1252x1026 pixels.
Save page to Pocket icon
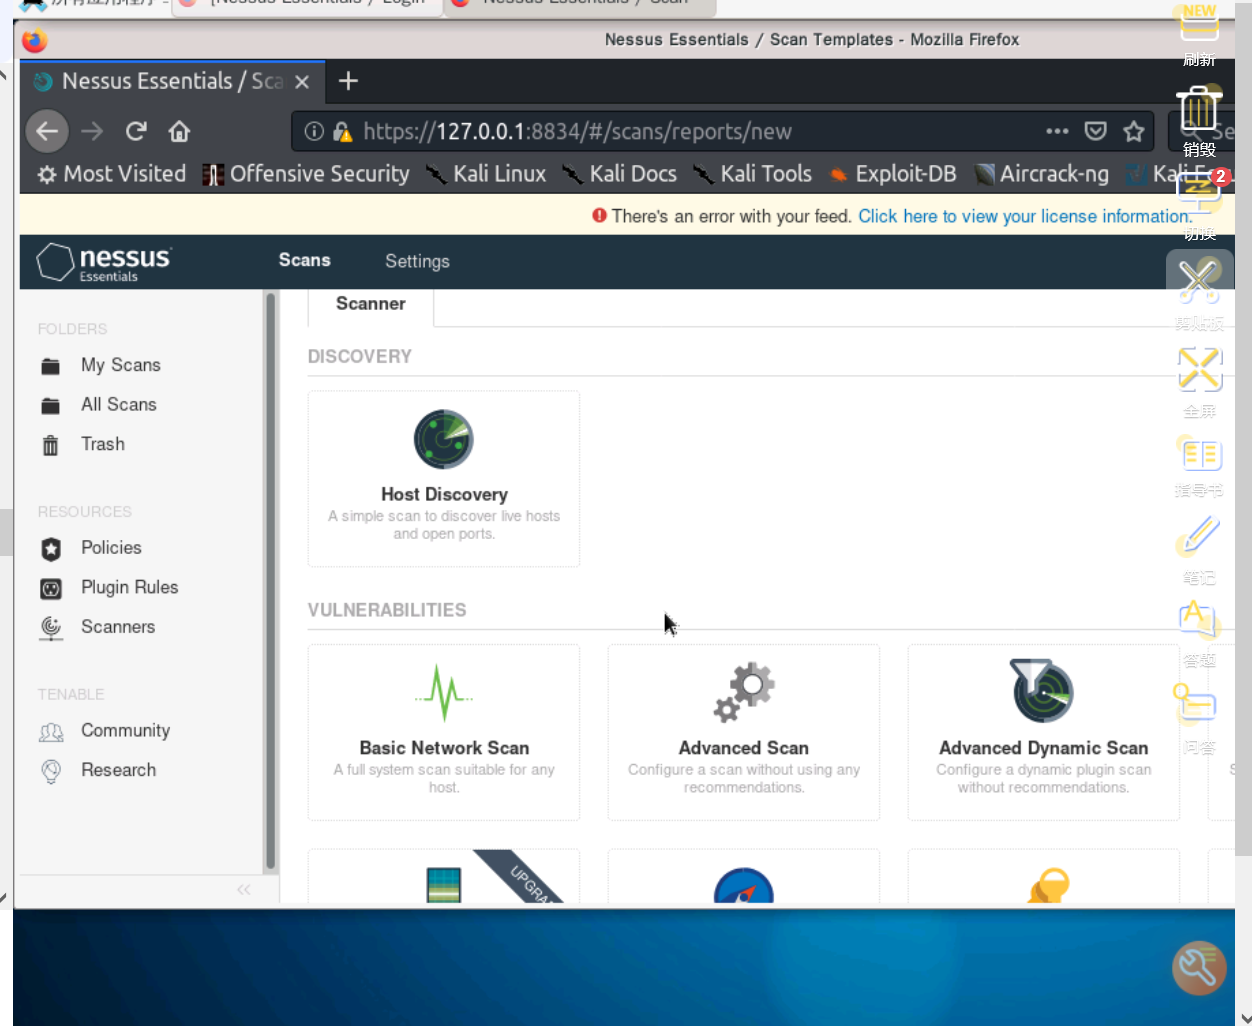(x=1096, y=131)
